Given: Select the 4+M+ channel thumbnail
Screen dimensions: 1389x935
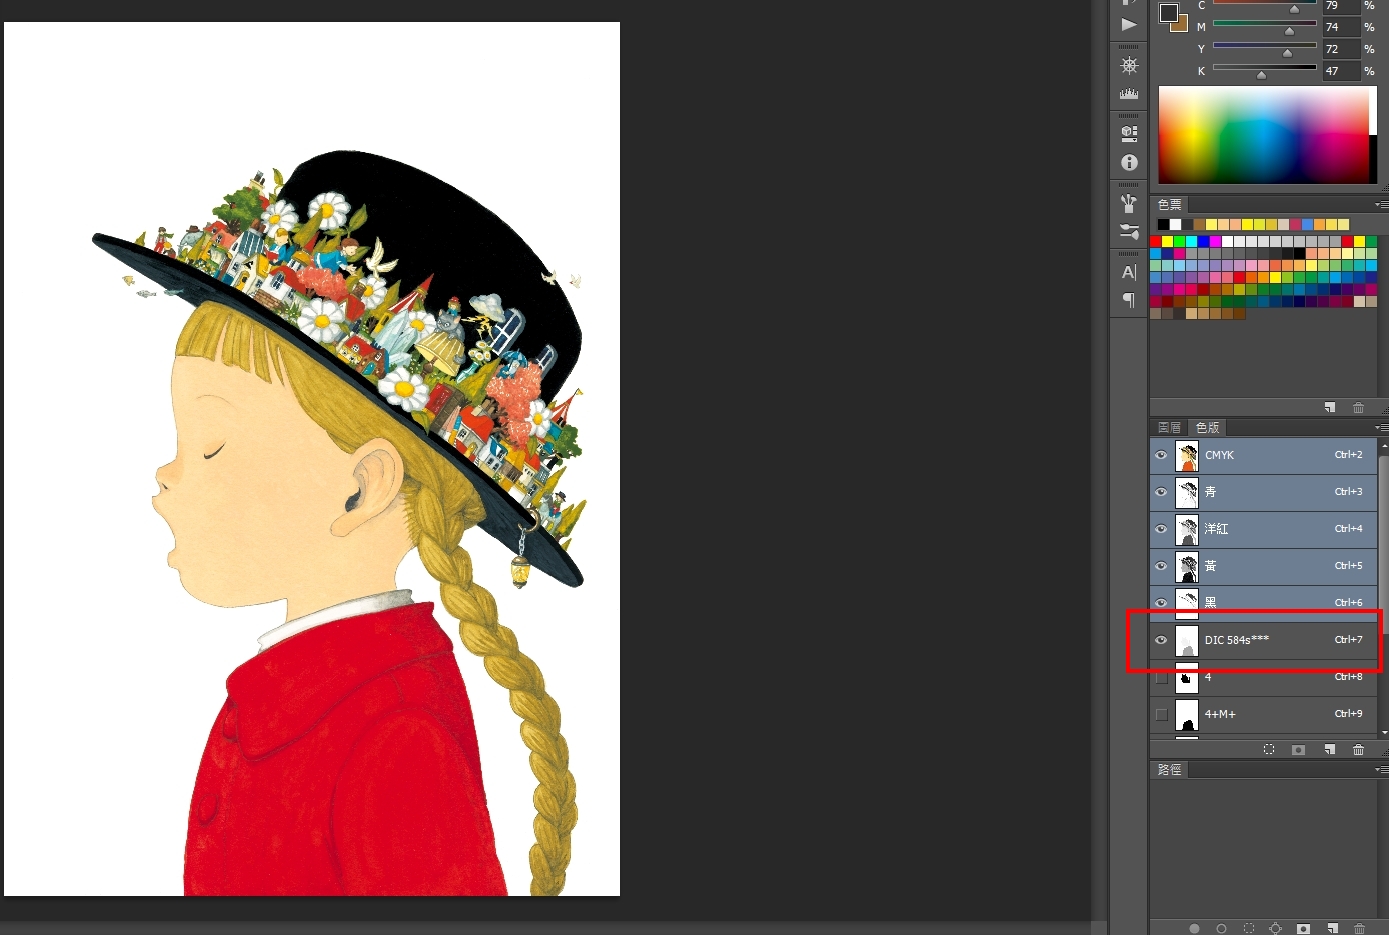Looking at the screenshot, I should (x=1187, y=714).
